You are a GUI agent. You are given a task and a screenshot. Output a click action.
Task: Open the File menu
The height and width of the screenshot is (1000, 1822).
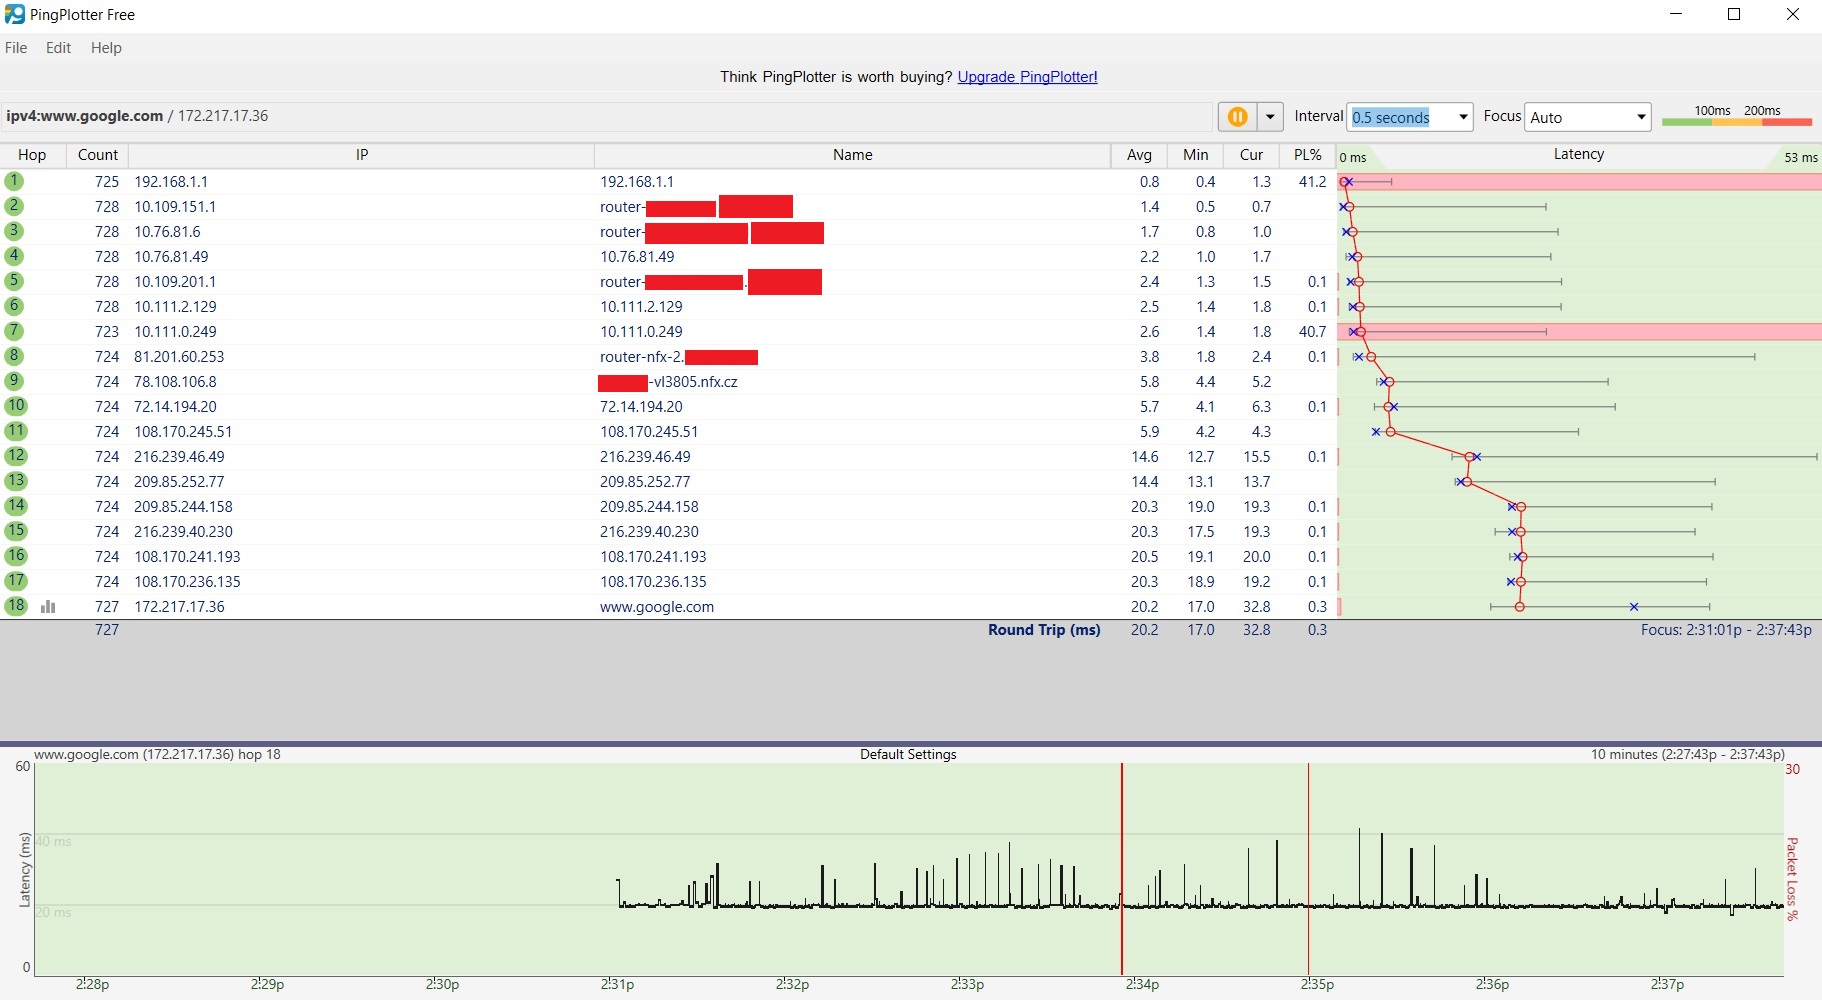pyautogui.click(x=16, y=48)
